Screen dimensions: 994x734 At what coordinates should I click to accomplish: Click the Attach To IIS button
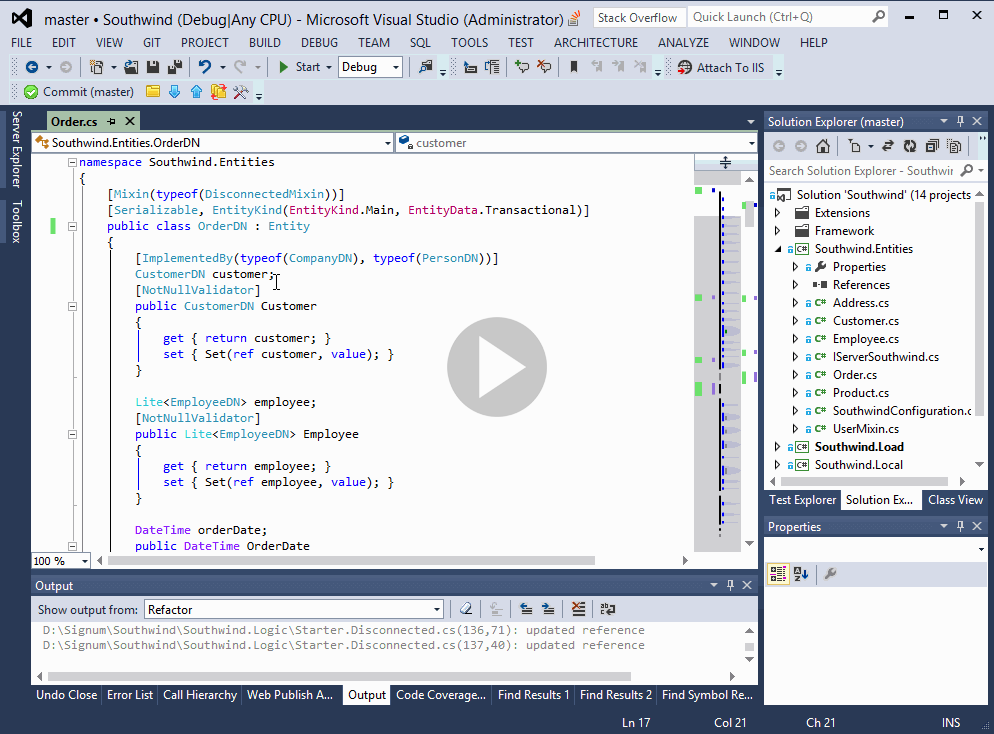721,67
